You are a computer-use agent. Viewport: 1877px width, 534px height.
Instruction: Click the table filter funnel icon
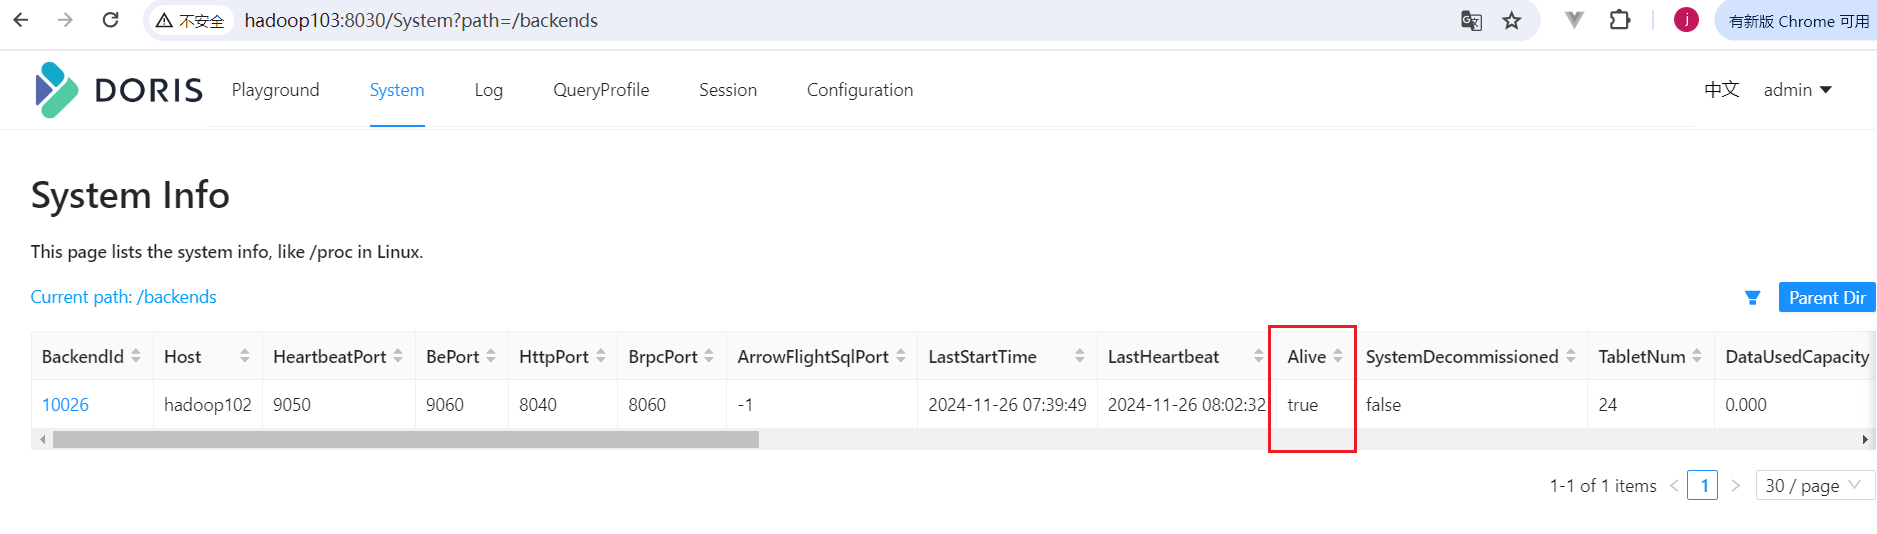(x=1752, y=298)
